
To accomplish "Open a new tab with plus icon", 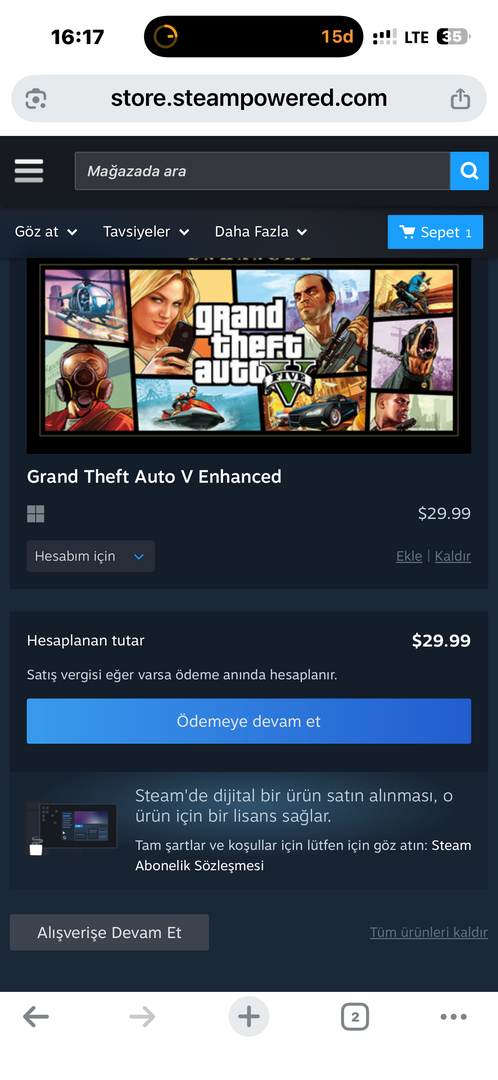I will pos(249,1017).
